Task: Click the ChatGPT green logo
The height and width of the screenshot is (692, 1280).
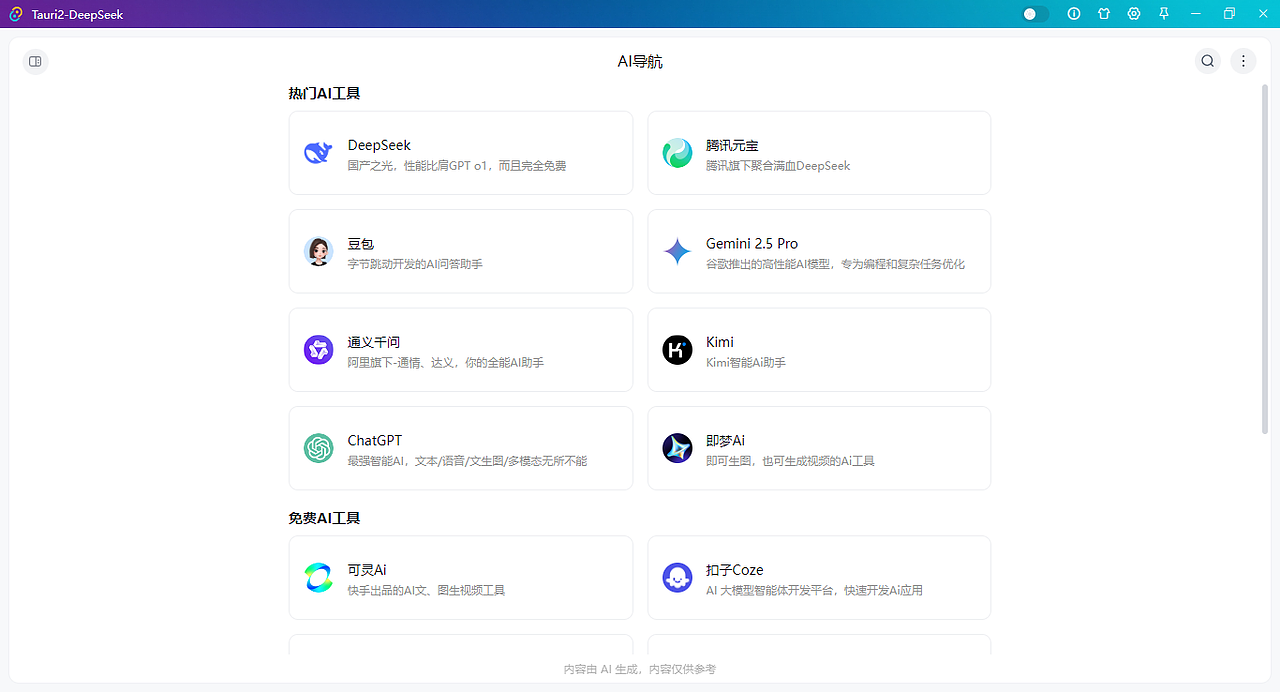Action: tap(318, 448)
